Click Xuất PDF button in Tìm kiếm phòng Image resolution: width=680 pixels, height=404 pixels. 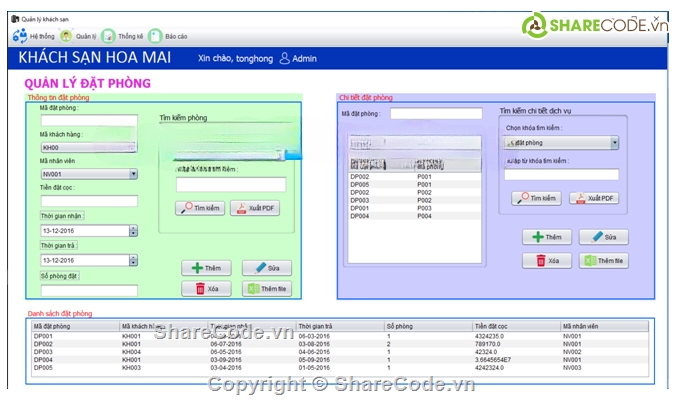[255, 208]
